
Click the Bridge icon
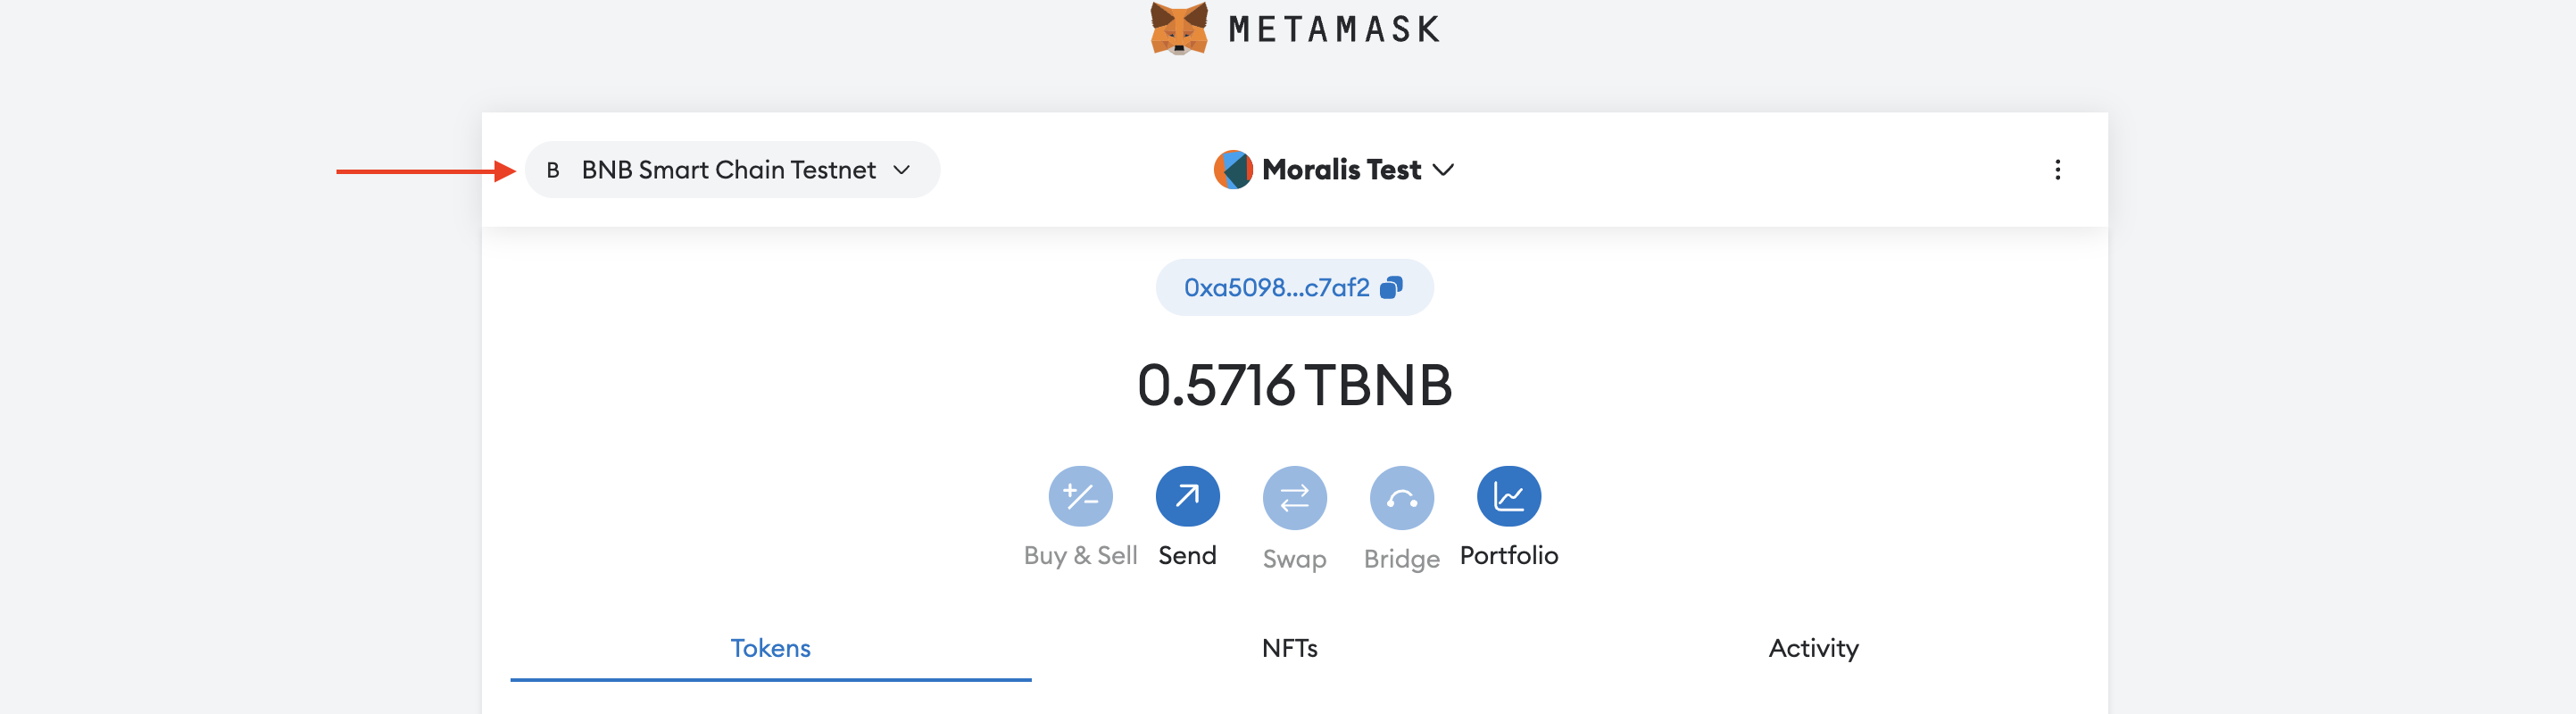pyautogui.click(x=1401, y=497)
